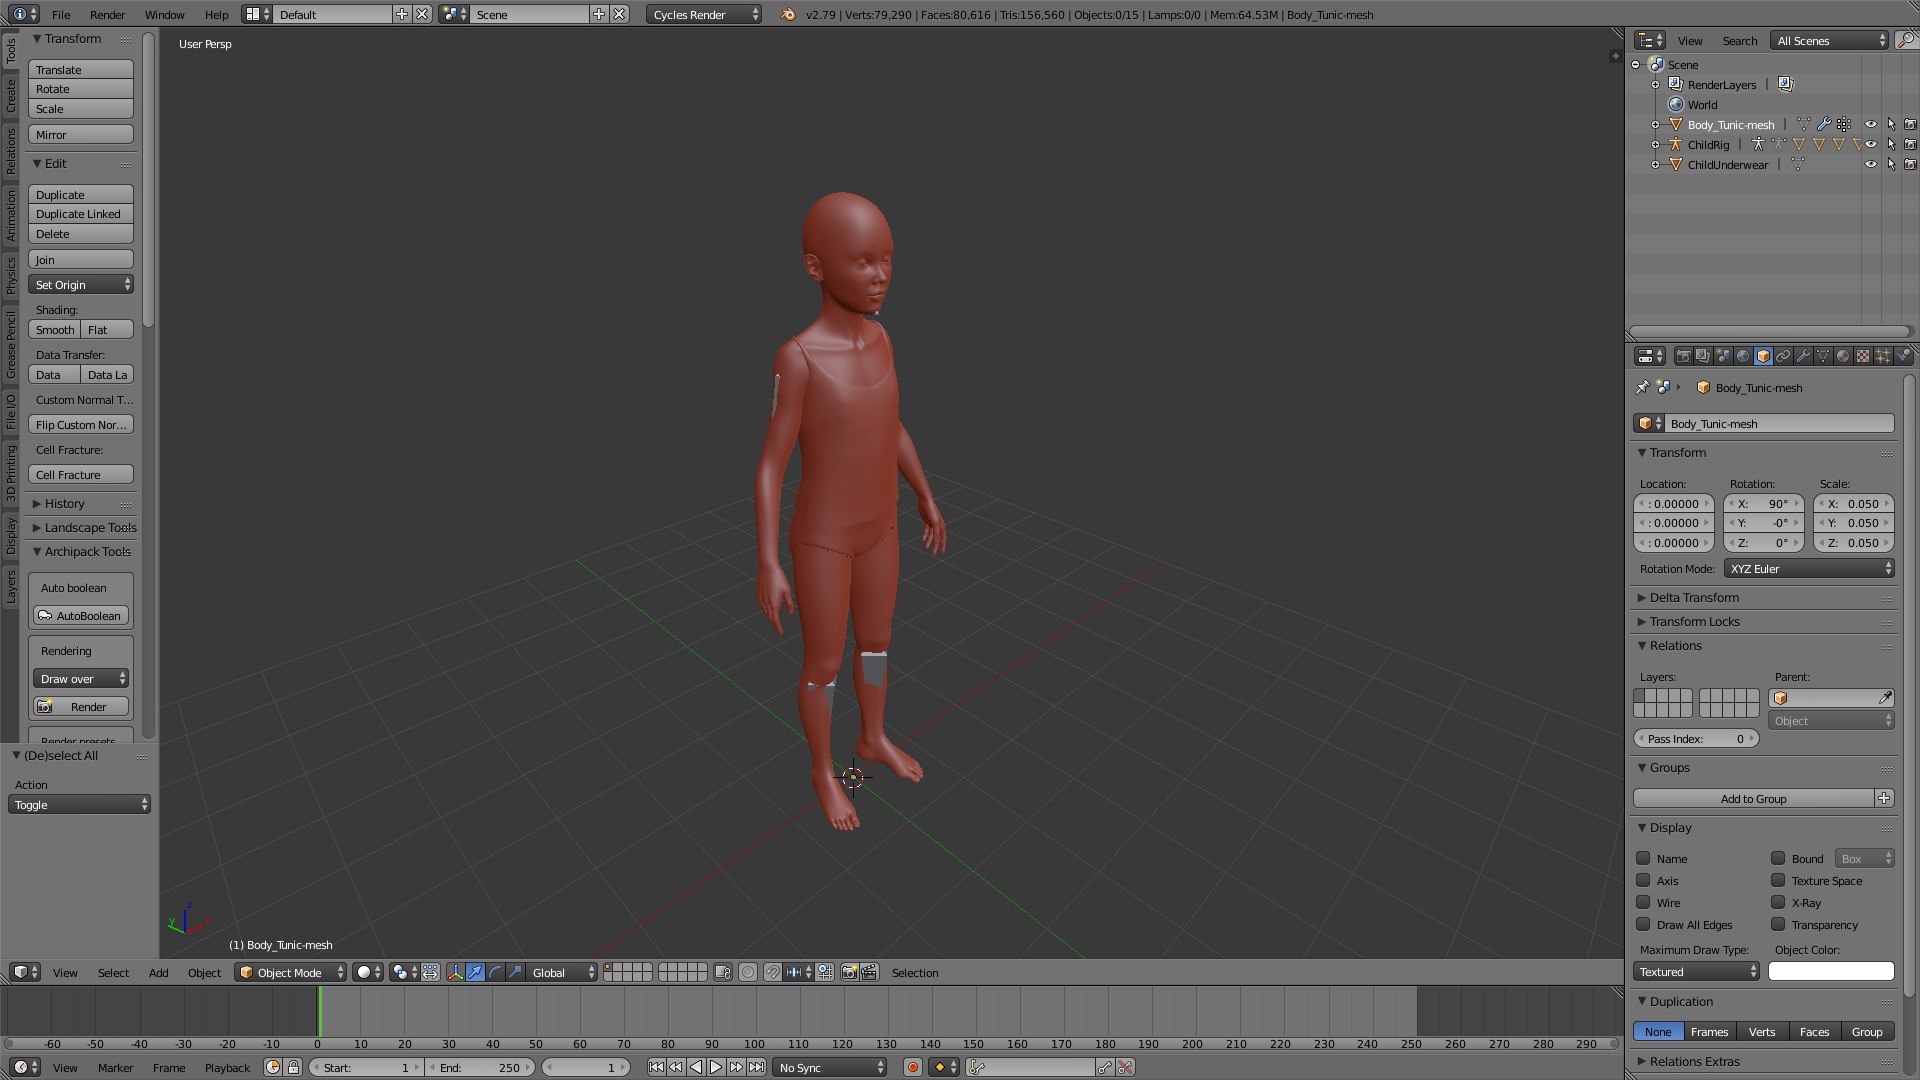Open the Texture properties tab (checker icon)
Screen dimensions: 1920x1080
point(1863,356)
